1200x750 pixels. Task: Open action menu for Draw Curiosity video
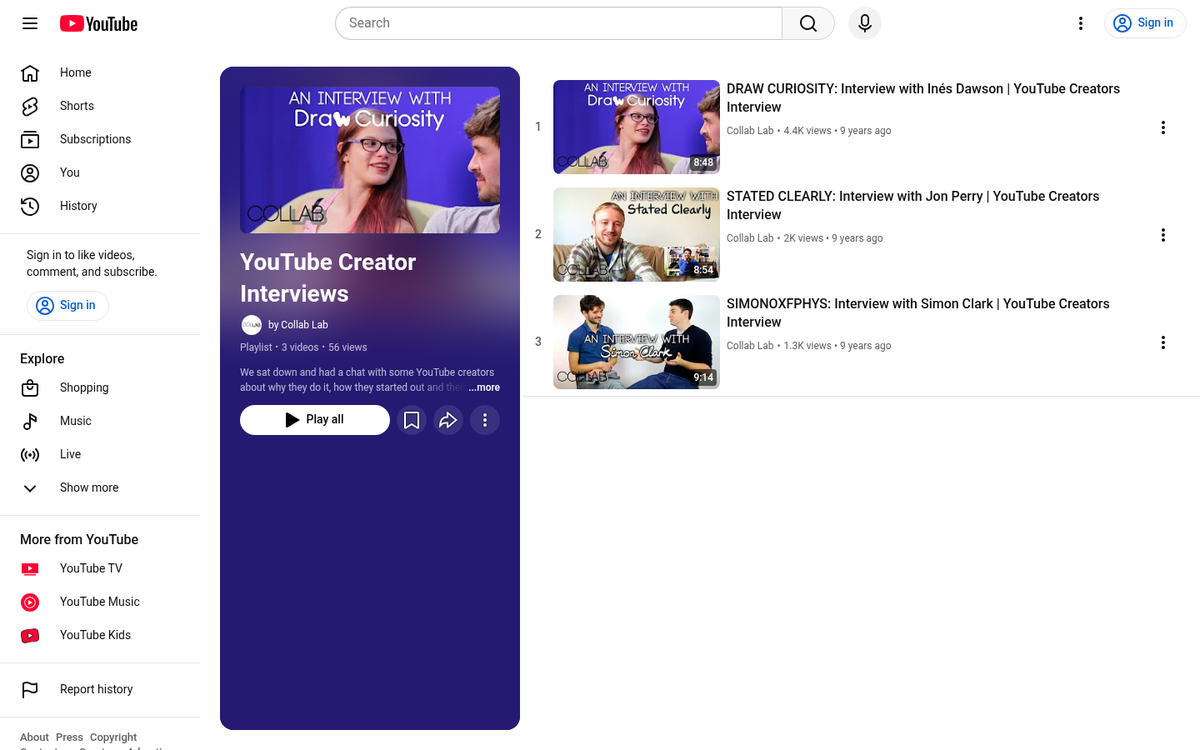pos(1163,127)
